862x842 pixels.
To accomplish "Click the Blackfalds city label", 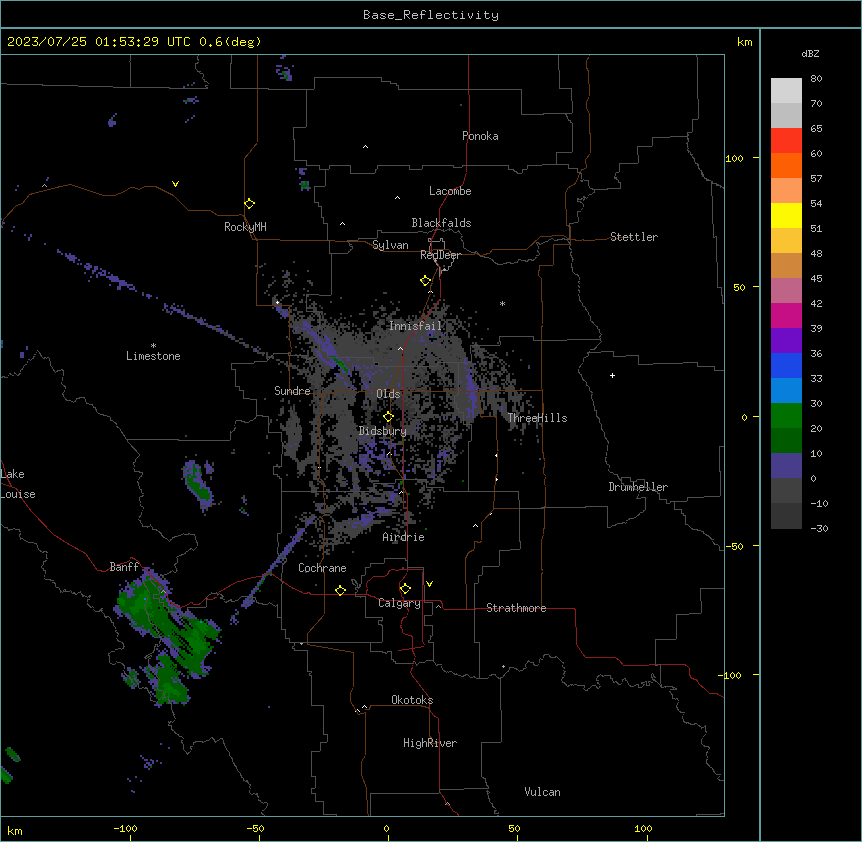I will pyautogui.click(x=441, y=223).
